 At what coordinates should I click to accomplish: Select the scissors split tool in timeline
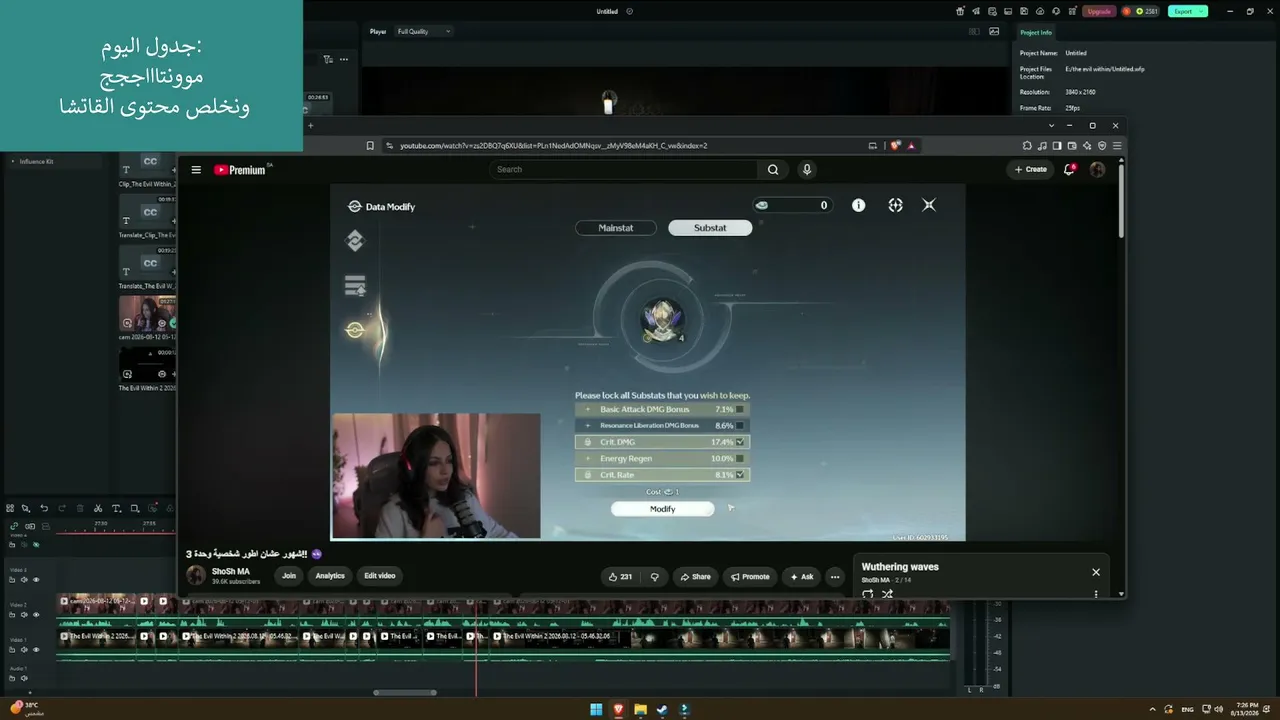pyautogui.click(x=98, y=509)
